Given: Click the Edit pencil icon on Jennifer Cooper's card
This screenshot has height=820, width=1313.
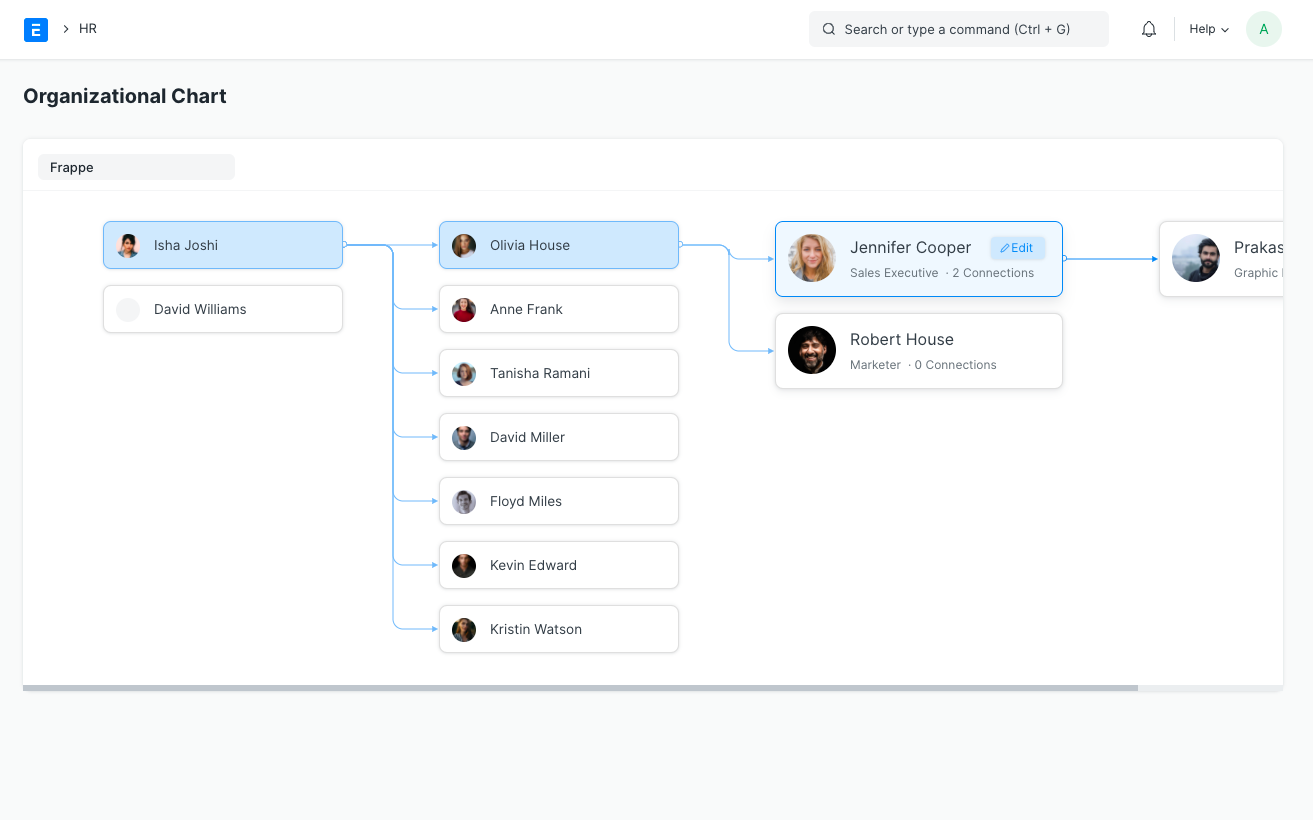Looking at the screenshot, I should 1017,247.
